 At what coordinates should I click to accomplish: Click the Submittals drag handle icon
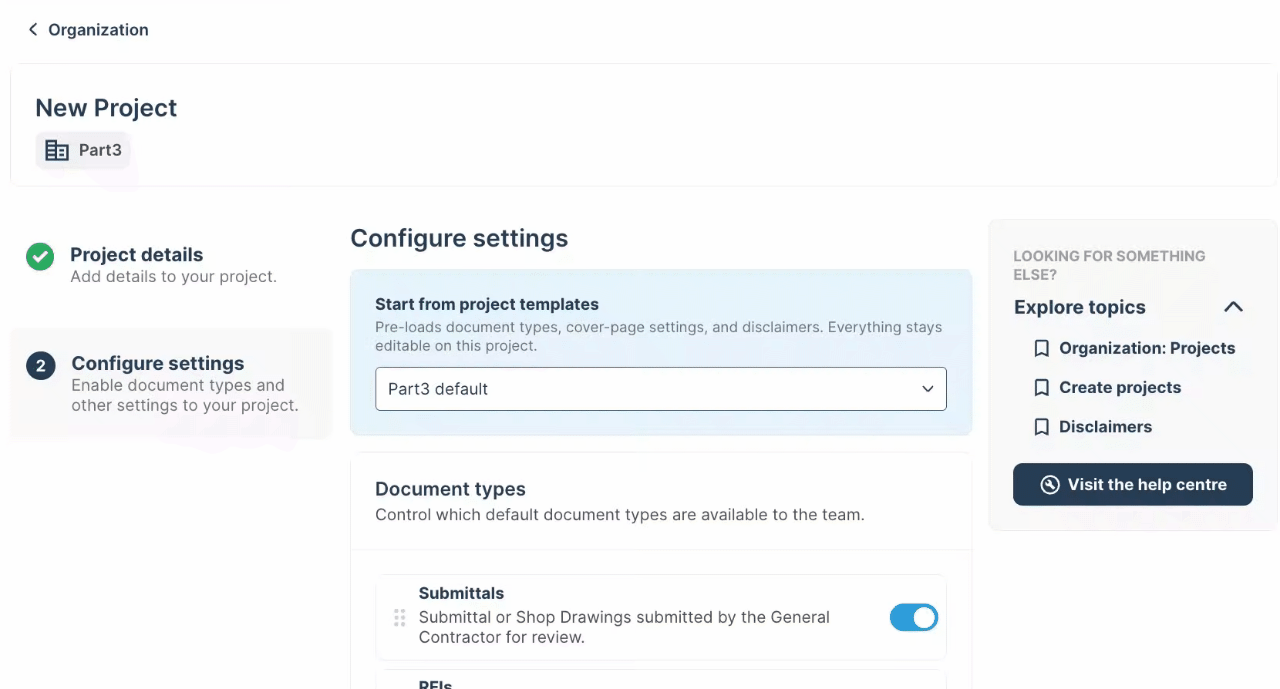click(399, 618)
